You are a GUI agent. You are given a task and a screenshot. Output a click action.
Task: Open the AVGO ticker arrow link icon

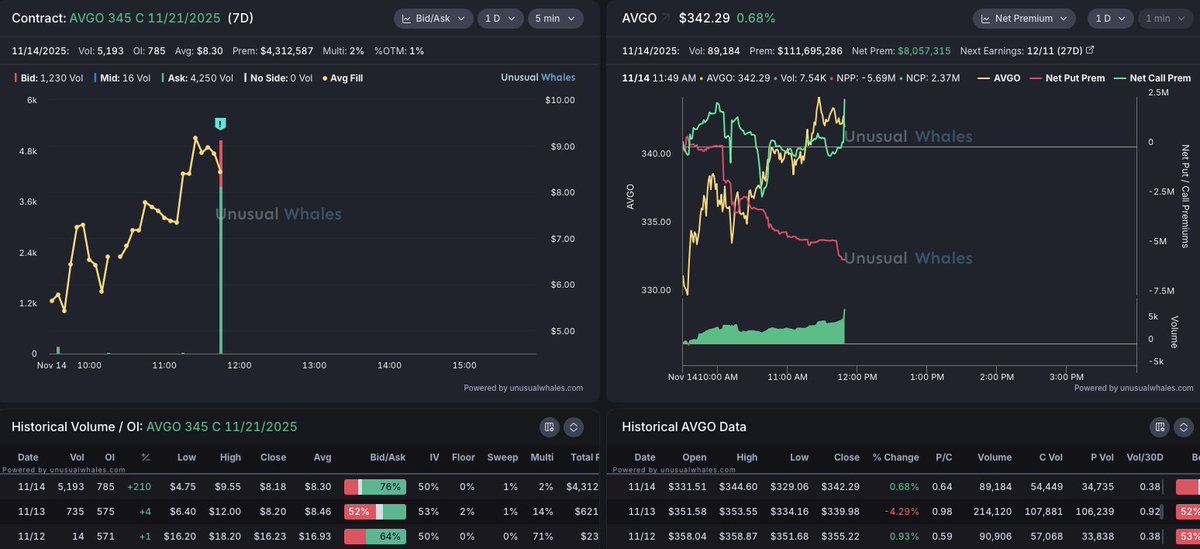665,18
